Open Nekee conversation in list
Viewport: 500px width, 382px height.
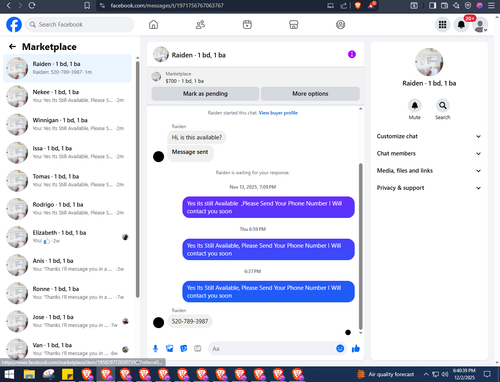click(68, 96)
